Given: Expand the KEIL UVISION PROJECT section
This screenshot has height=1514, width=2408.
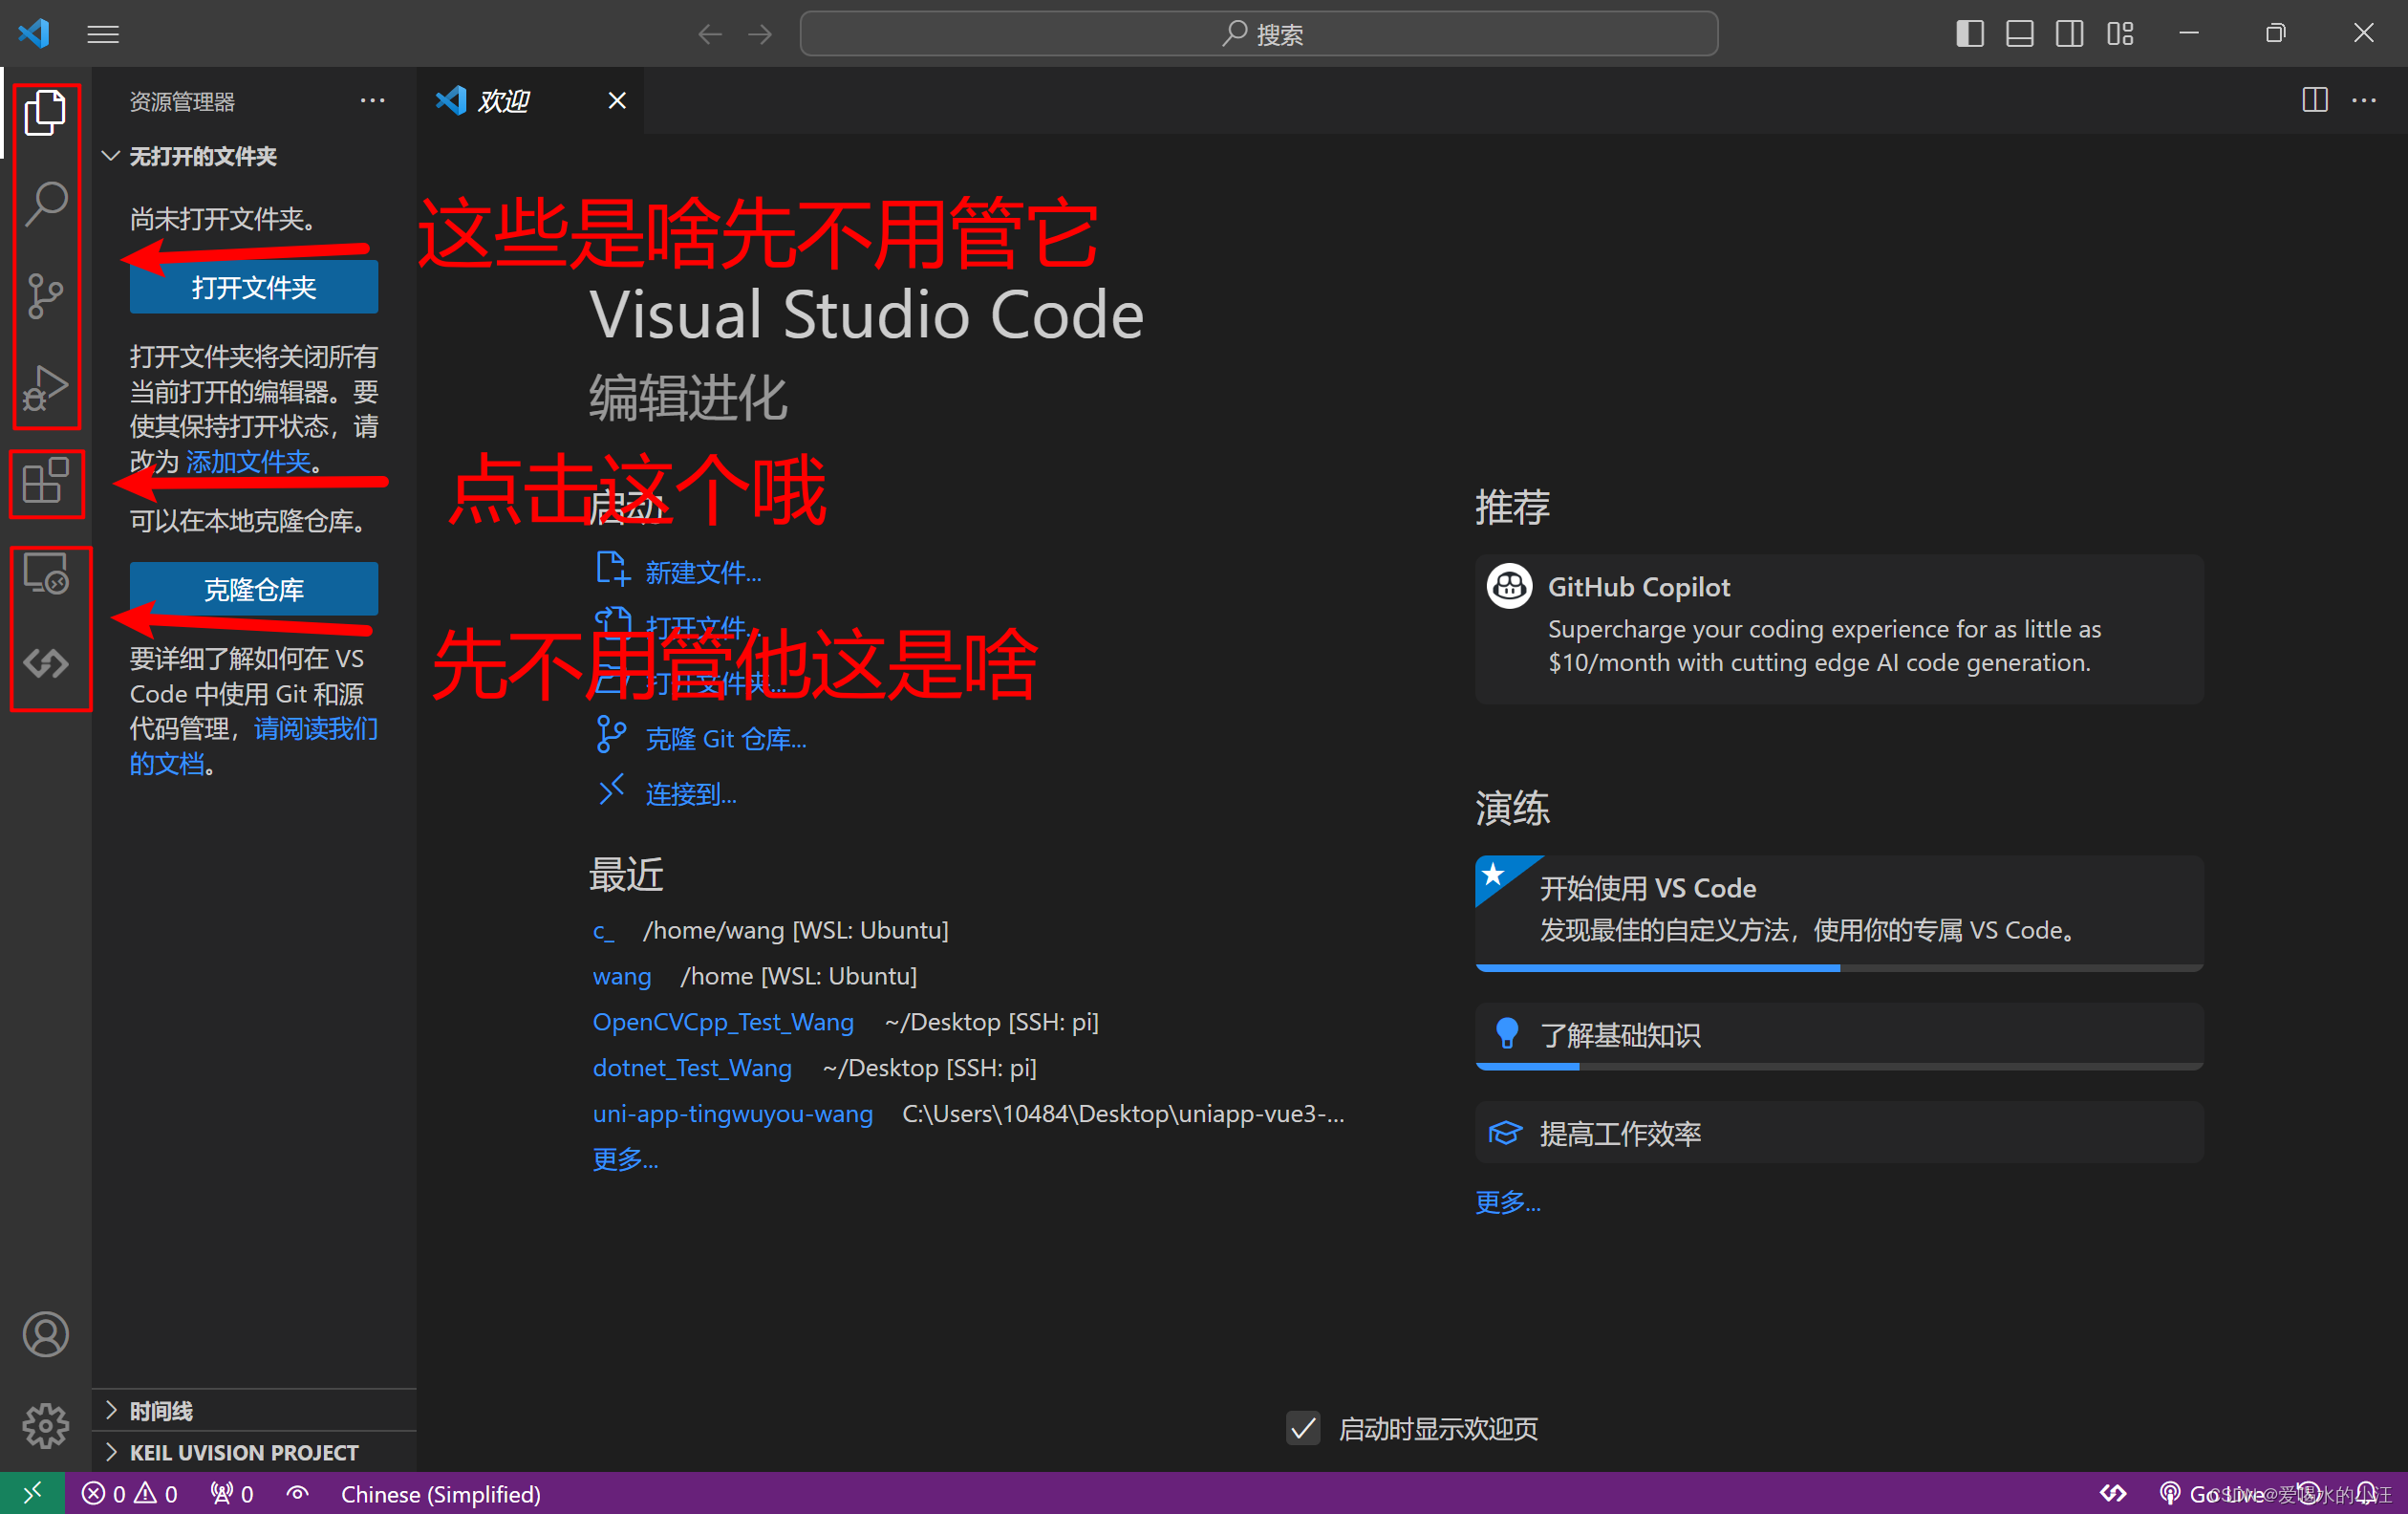Looking at the screenshot, I should pos(255,1452).
